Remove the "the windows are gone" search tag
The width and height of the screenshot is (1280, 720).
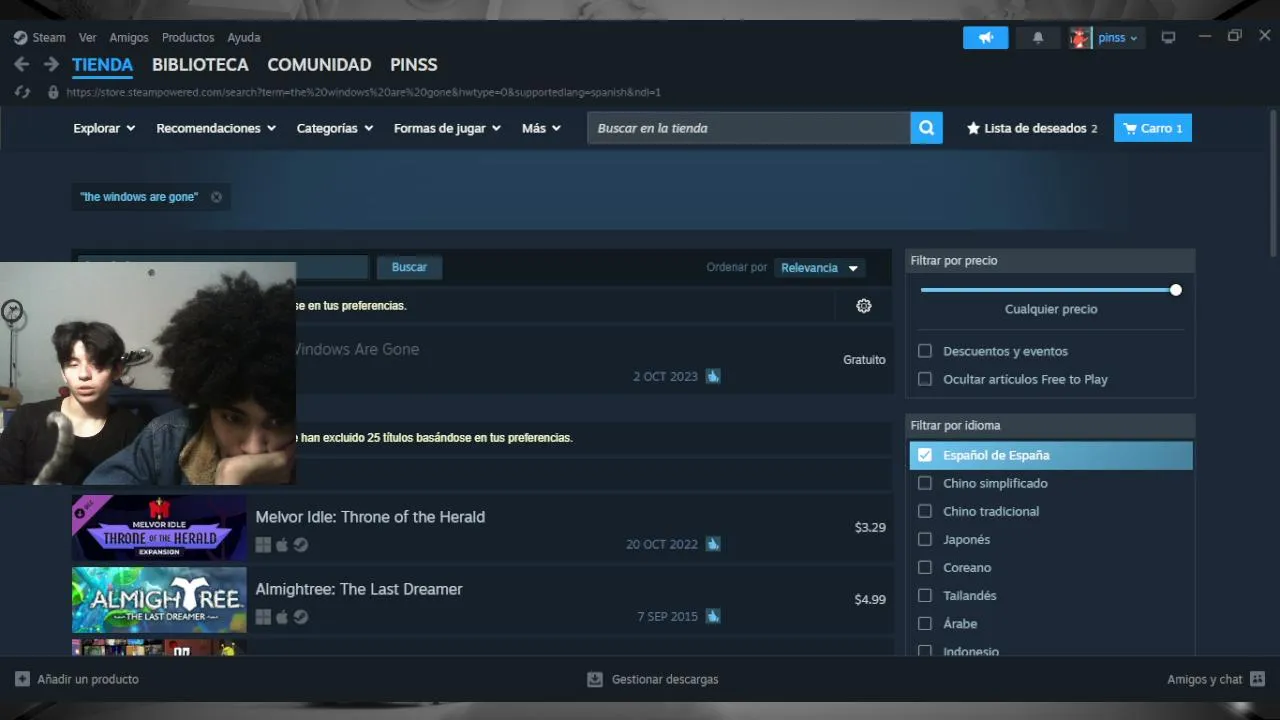(x=216, y=197)
